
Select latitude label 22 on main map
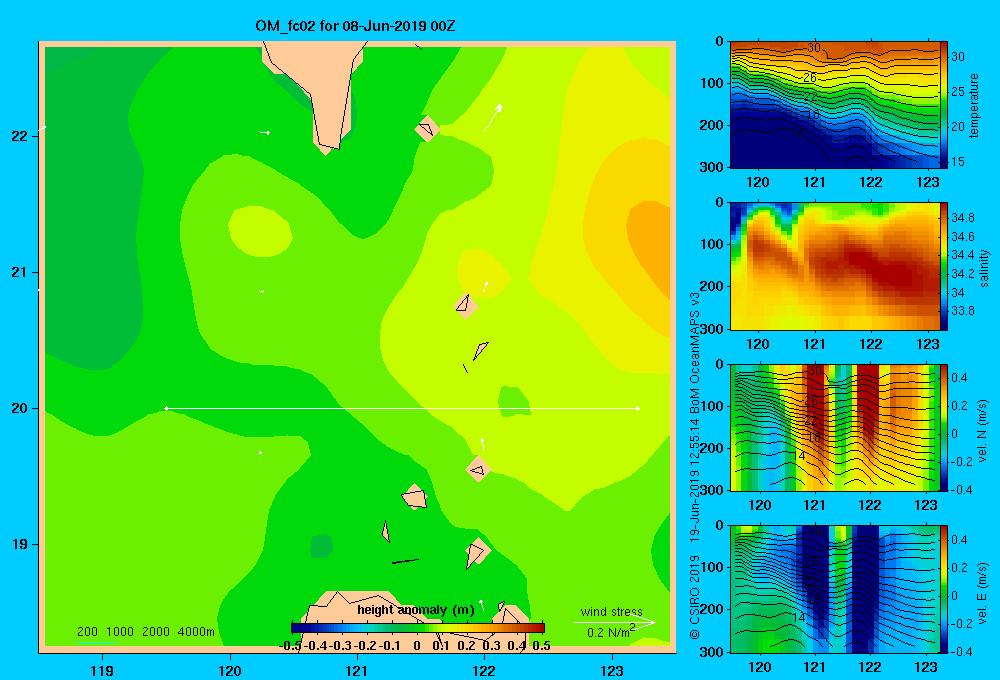19,136
